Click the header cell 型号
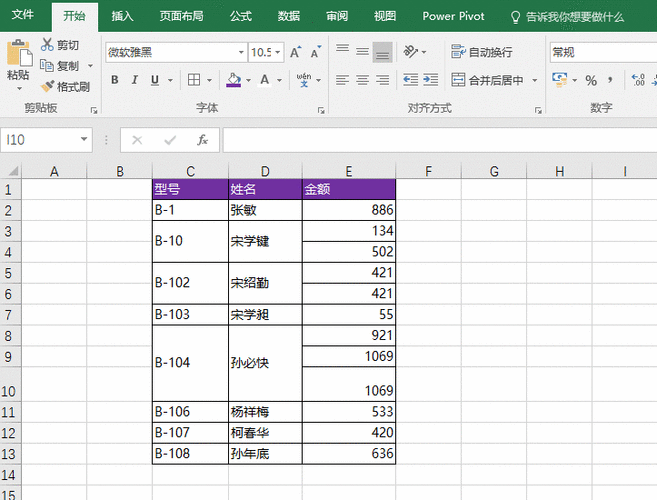Viewport: 657px width, 500px height. coord(191,189)
